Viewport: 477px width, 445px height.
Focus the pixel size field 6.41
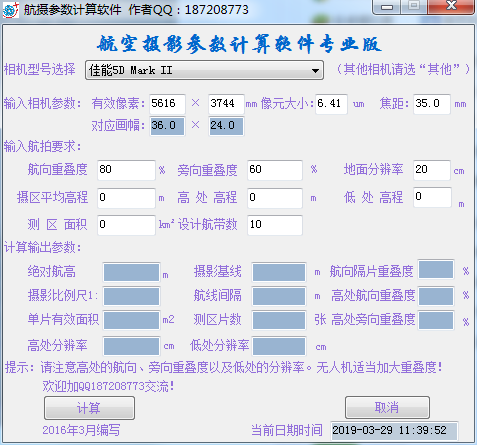(x=331, y=104)
